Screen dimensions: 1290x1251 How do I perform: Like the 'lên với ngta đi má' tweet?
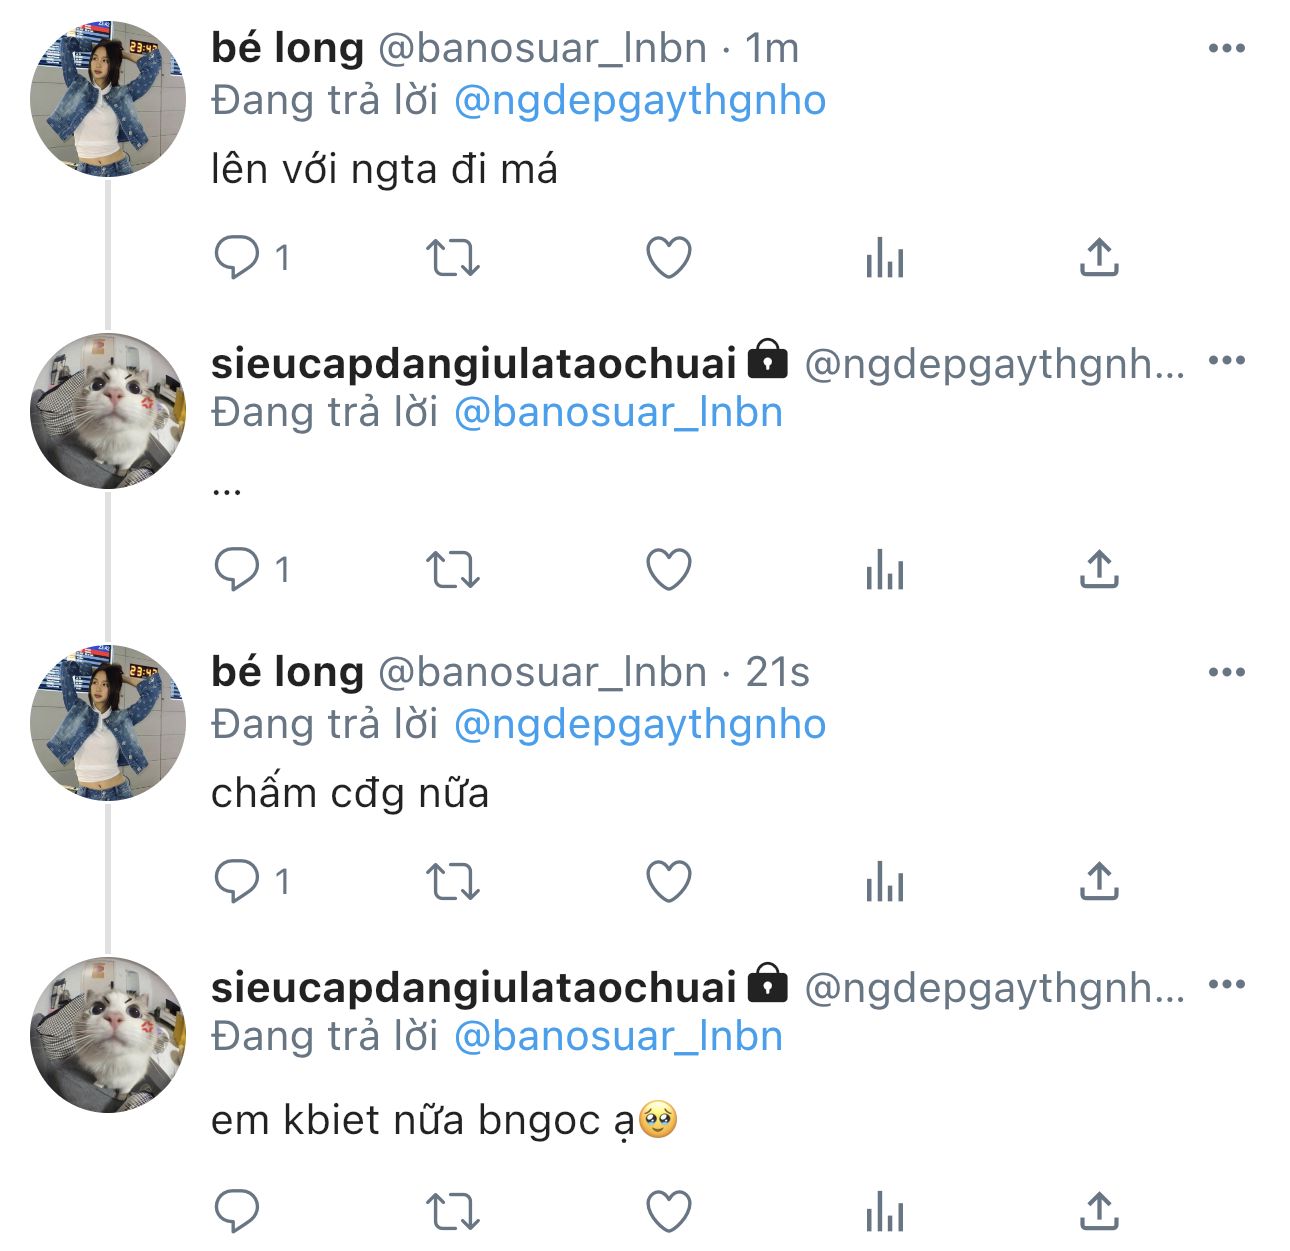pos(669,258)
